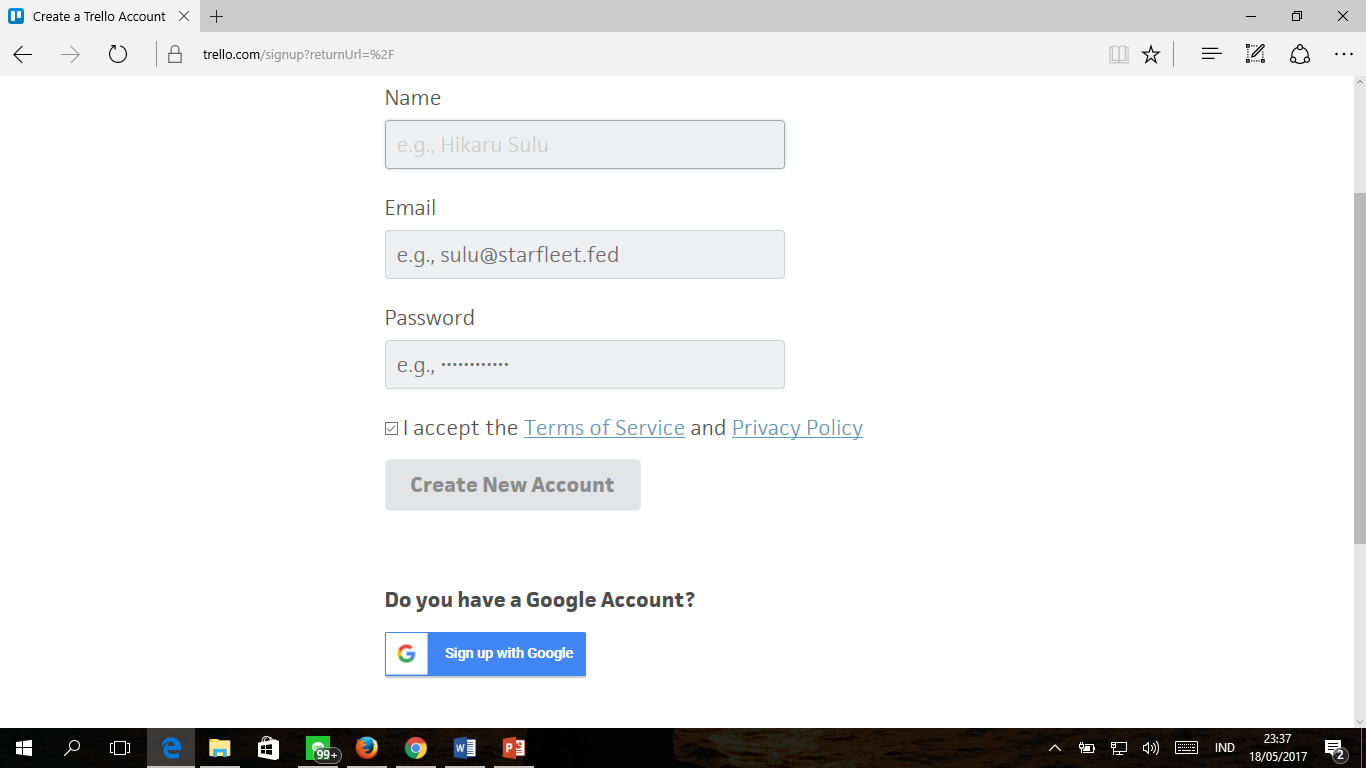Open PowerPoint taskbar icon
This screenshot has height=768, width=1366.
[x=514, y=748]
